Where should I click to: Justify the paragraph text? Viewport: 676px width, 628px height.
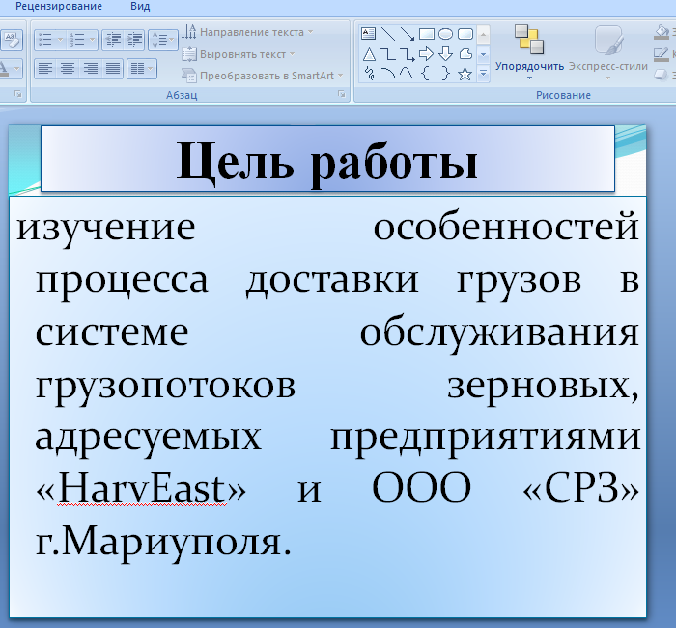(113, 69)
